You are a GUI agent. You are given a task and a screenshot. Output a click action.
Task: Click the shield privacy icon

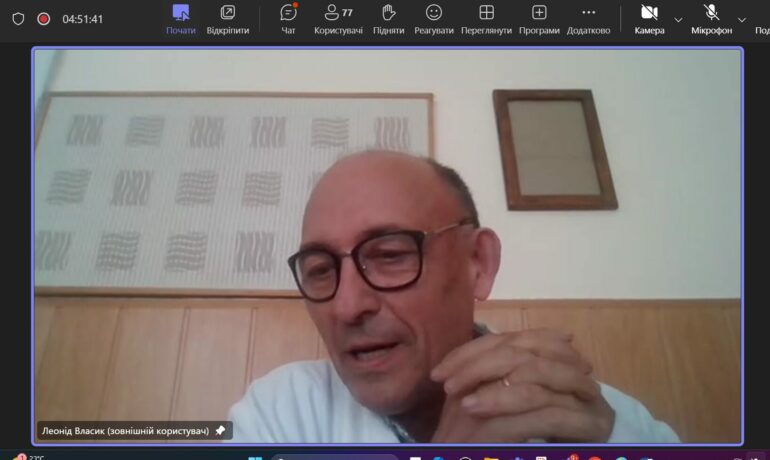18,19
